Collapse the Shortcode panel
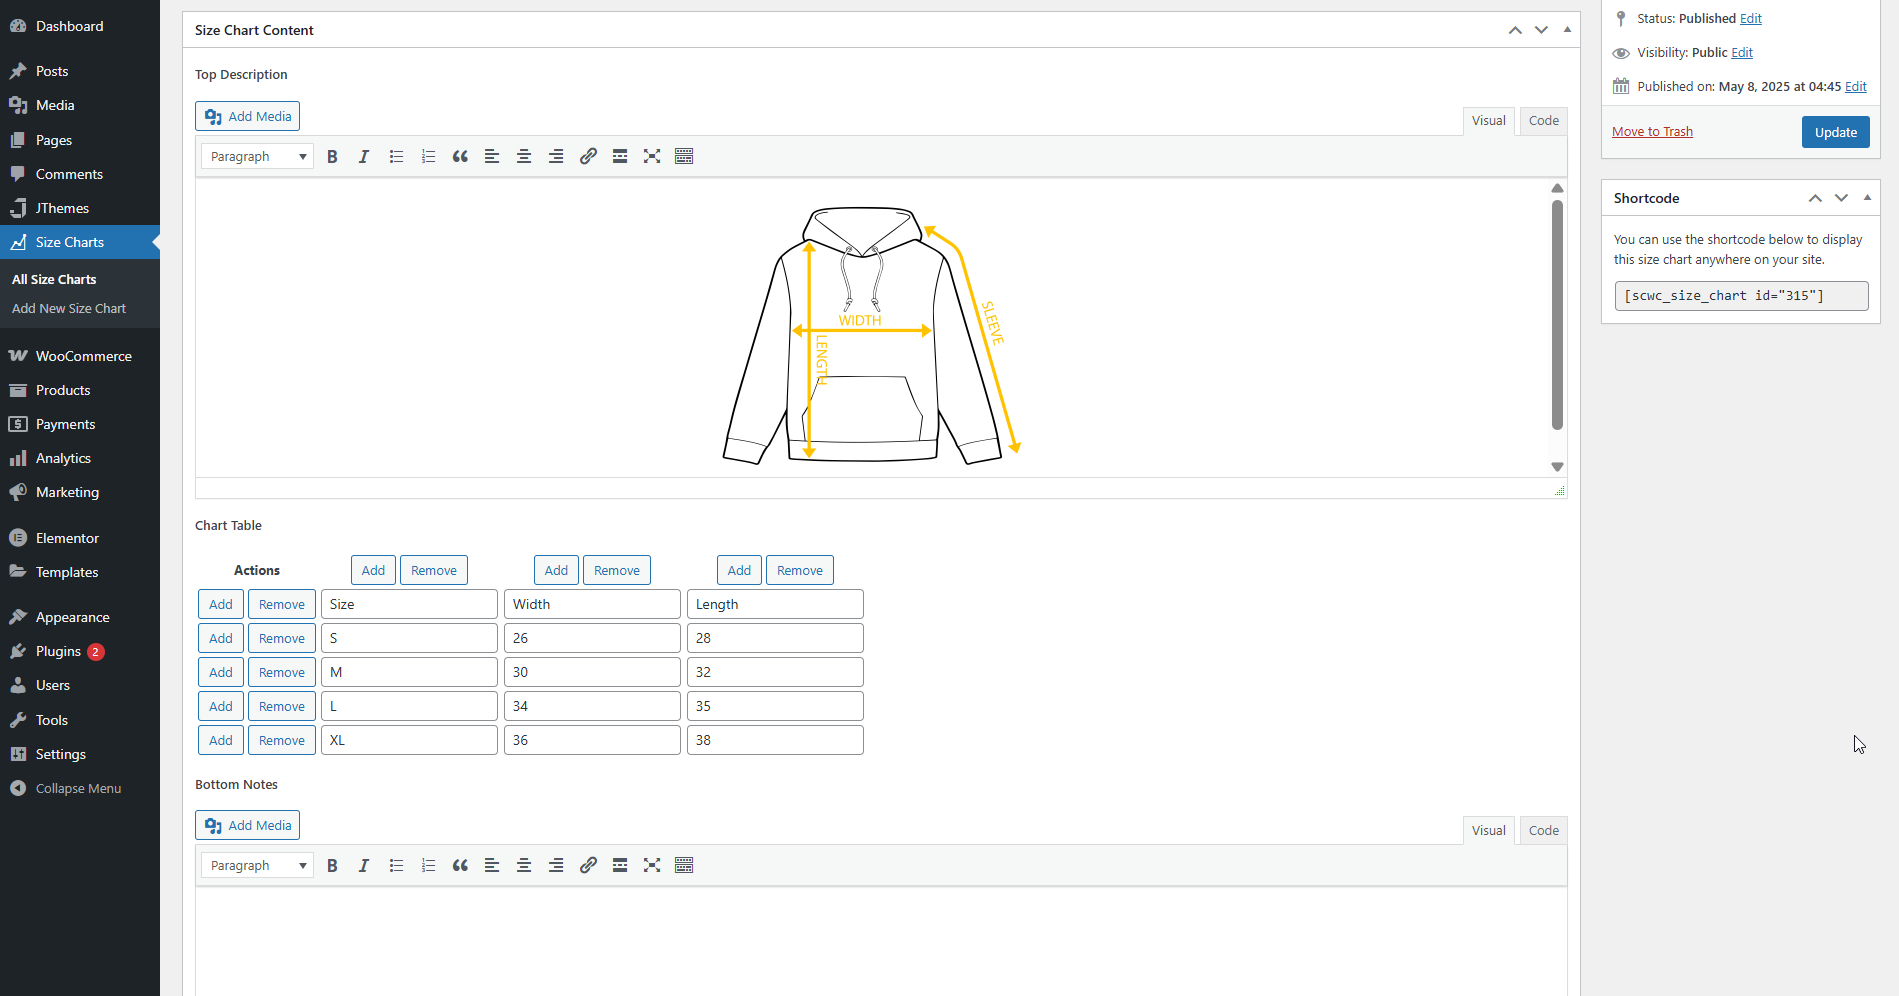Viewport: 1899px width, 996px height. (1868, 197)
